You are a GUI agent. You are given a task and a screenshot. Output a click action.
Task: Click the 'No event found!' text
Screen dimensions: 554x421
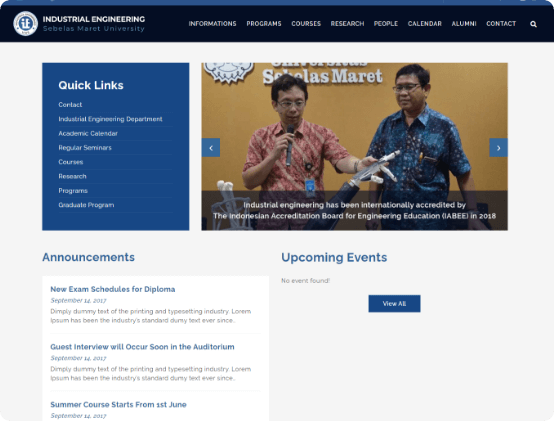tap(306, 281)
